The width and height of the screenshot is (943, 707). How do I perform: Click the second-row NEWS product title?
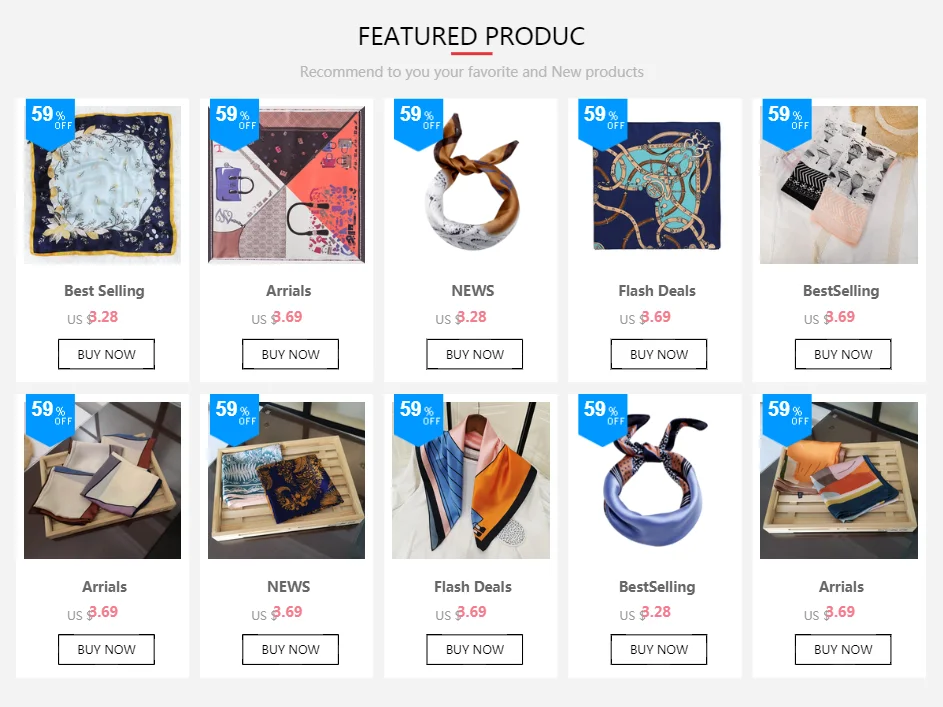tap(289, 587)
